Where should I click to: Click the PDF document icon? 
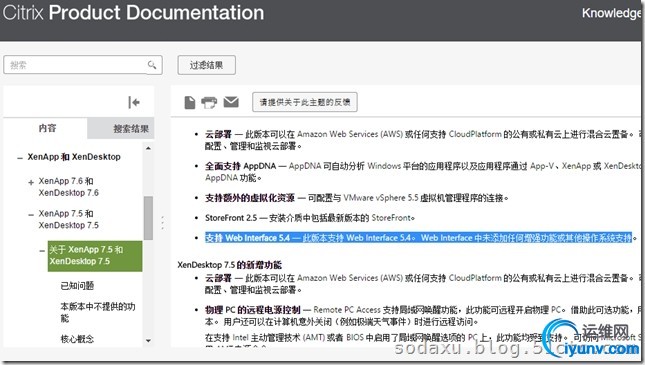tap(190, 102)
